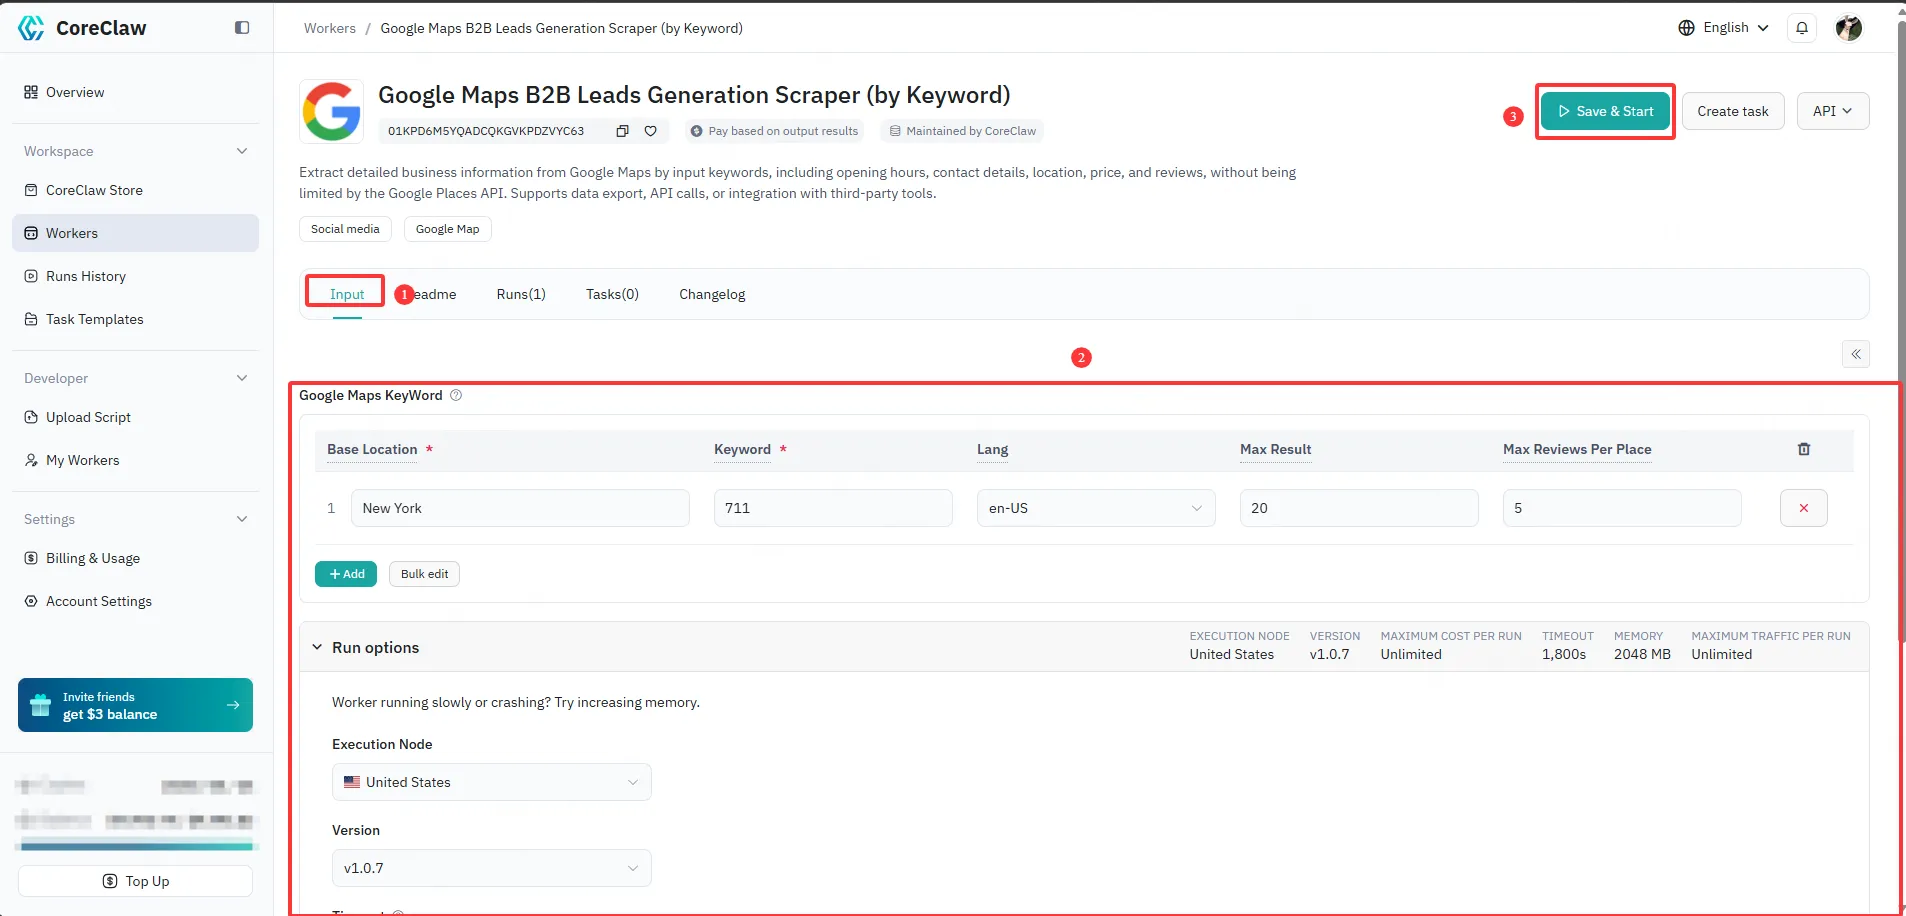The width and height of the screenshot is (1906, 916).
Task: Click the "Pay based on output results" badge
Action: (773, 131)
